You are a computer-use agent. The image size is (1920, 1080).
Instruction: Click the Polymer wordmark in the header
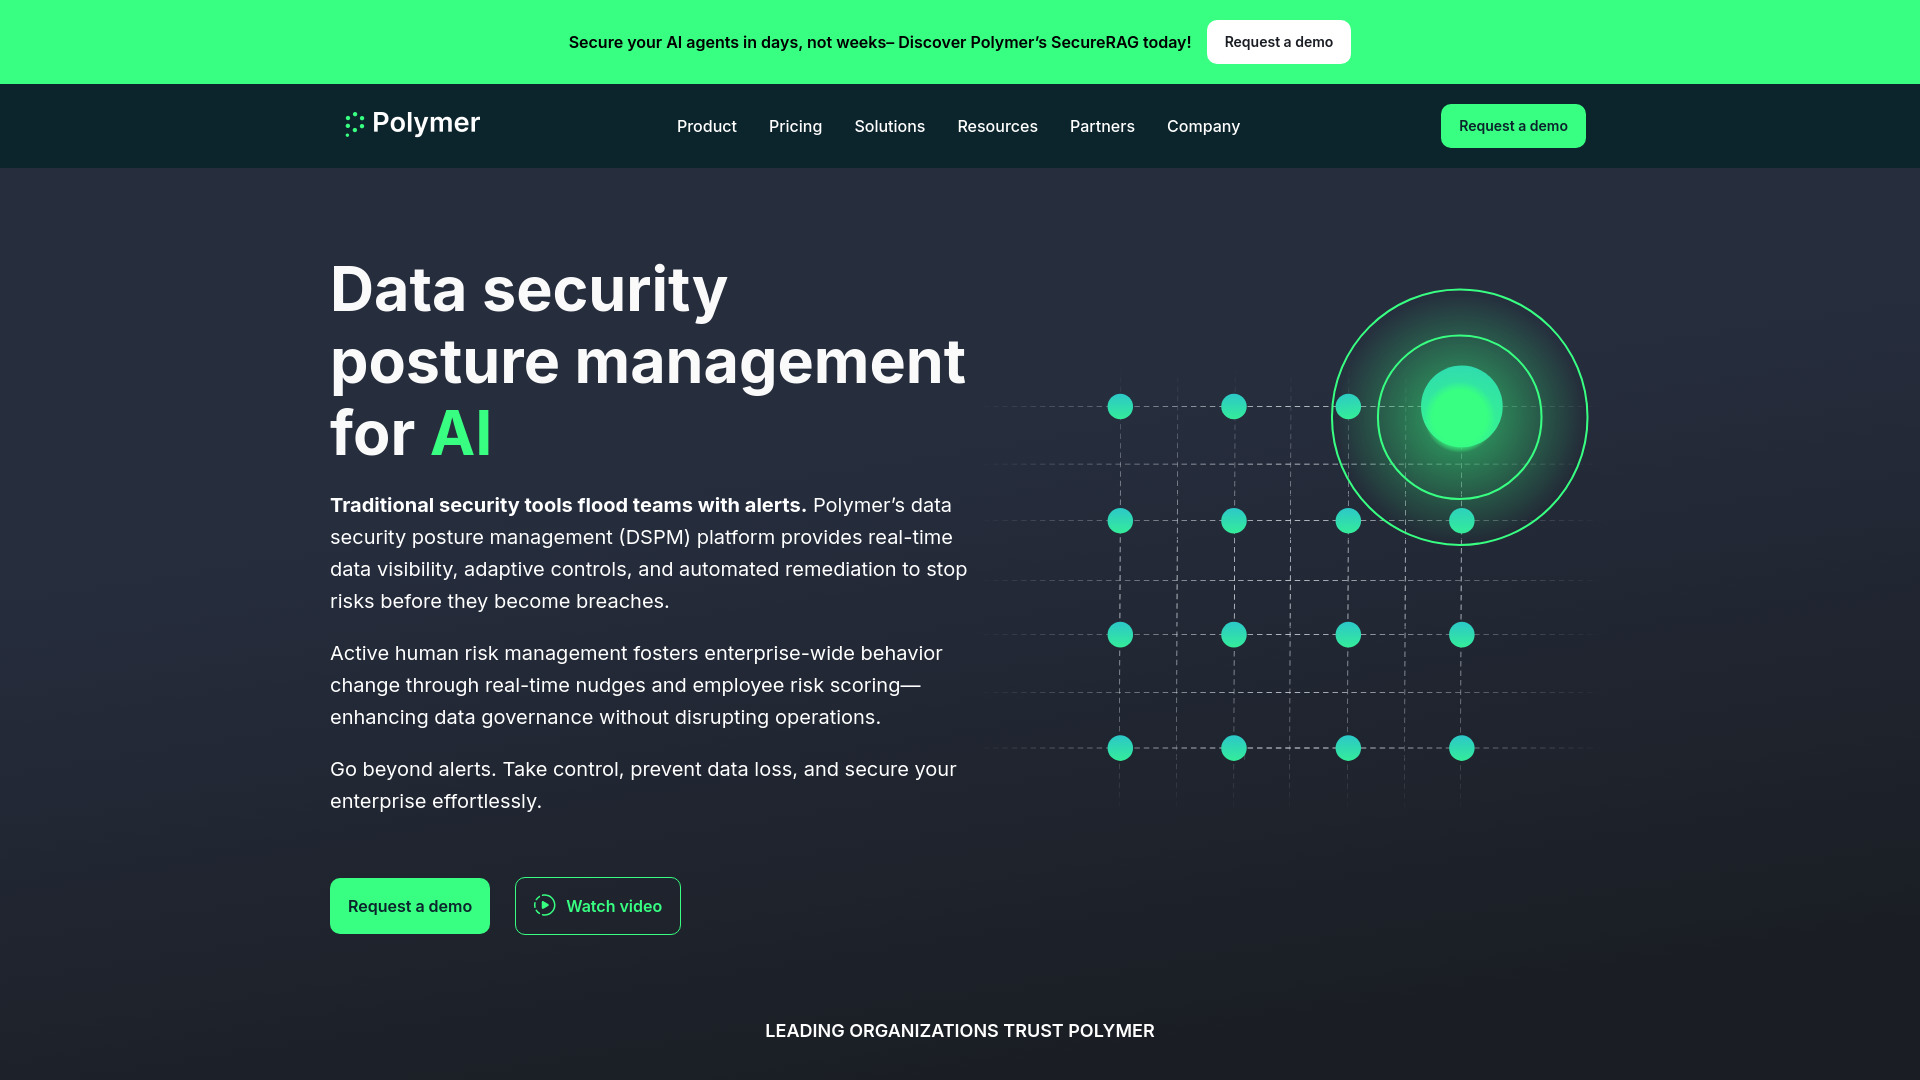tap(427, 124)
